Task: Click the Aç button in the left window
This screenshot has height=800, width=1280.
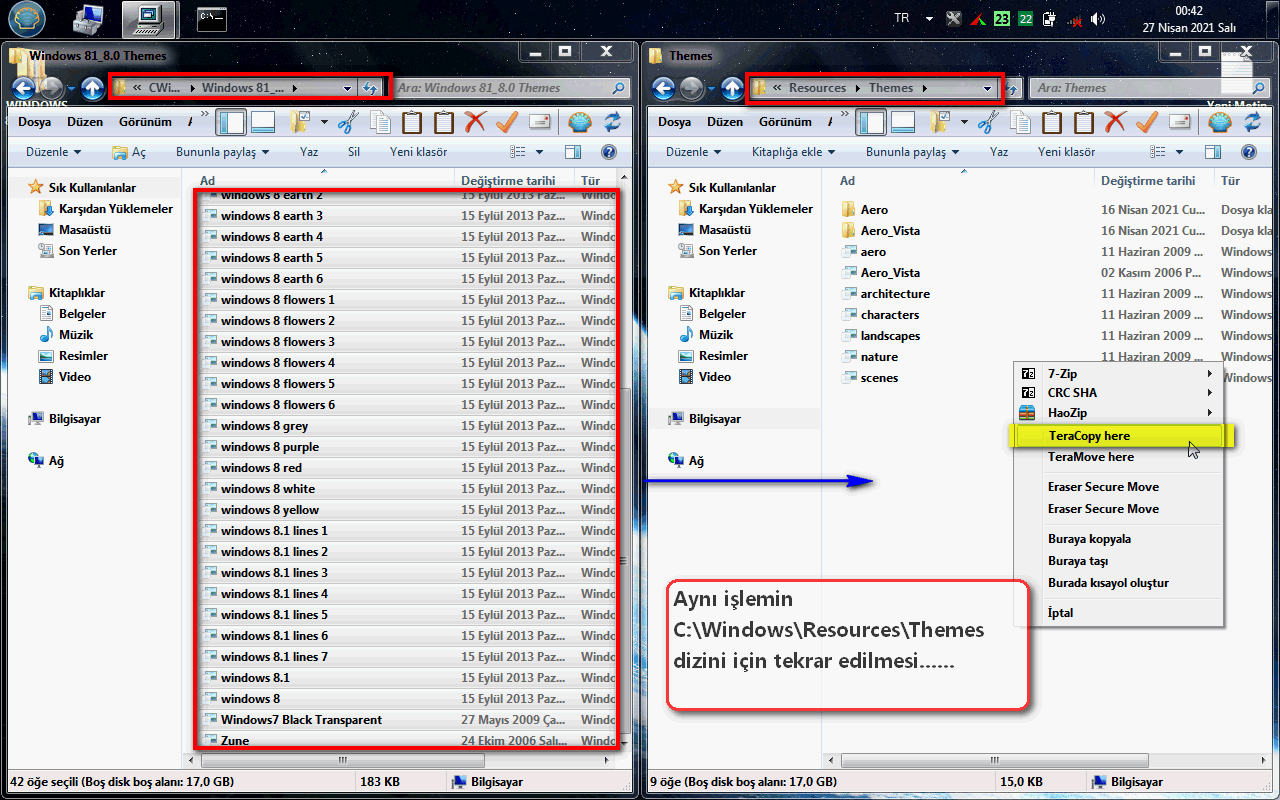Action: tap(129, 152)
